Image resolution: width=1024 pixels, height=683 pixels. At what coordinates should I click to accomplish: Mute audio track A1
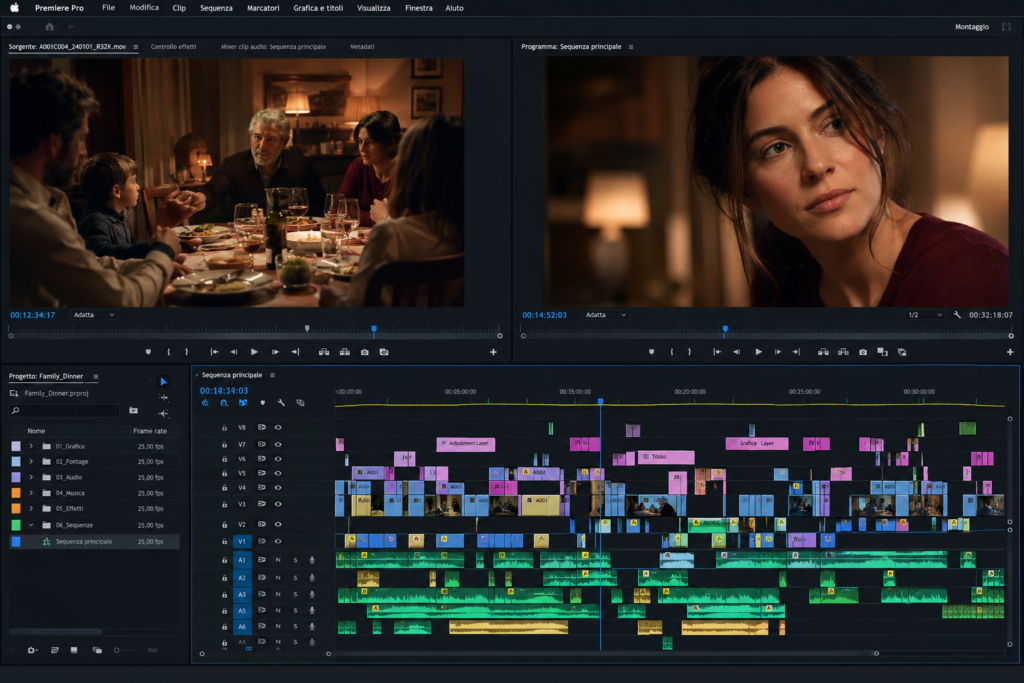pyautogui.click(x=278, y=560)
